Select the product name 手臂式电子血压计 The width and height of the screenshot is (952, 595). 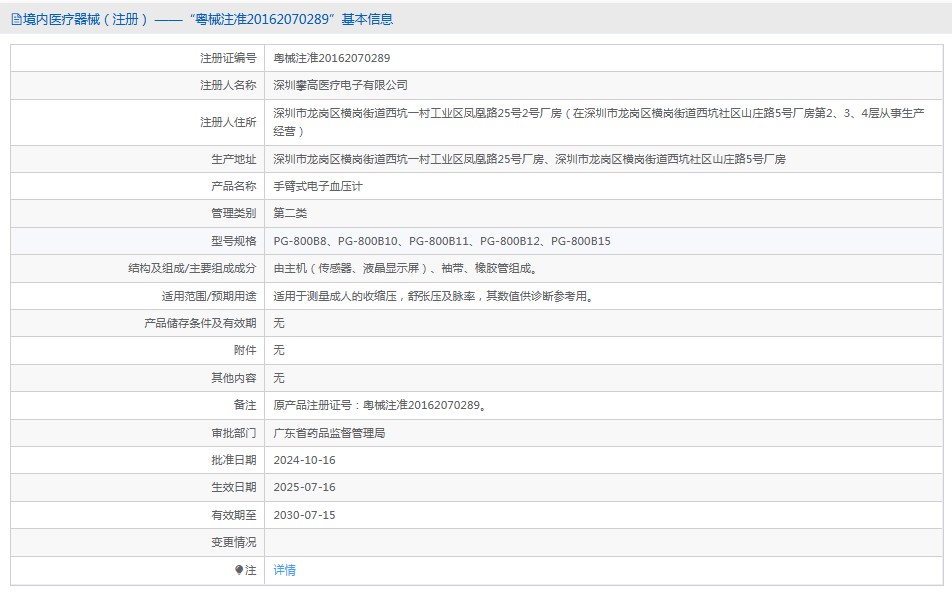tap(318, 186)
